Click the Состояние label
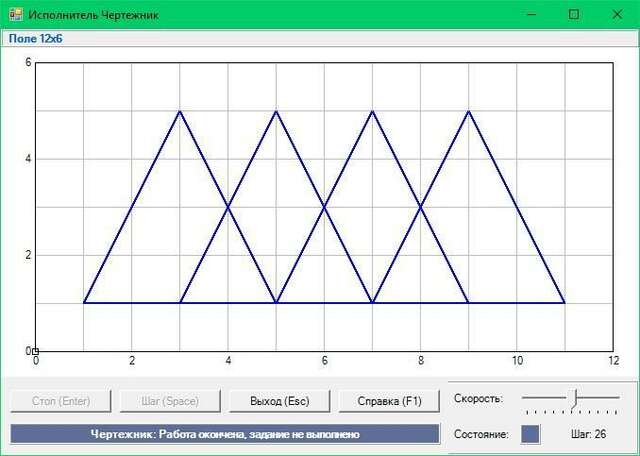The height and width of the screenshot is (456, 640). point(481,434)
